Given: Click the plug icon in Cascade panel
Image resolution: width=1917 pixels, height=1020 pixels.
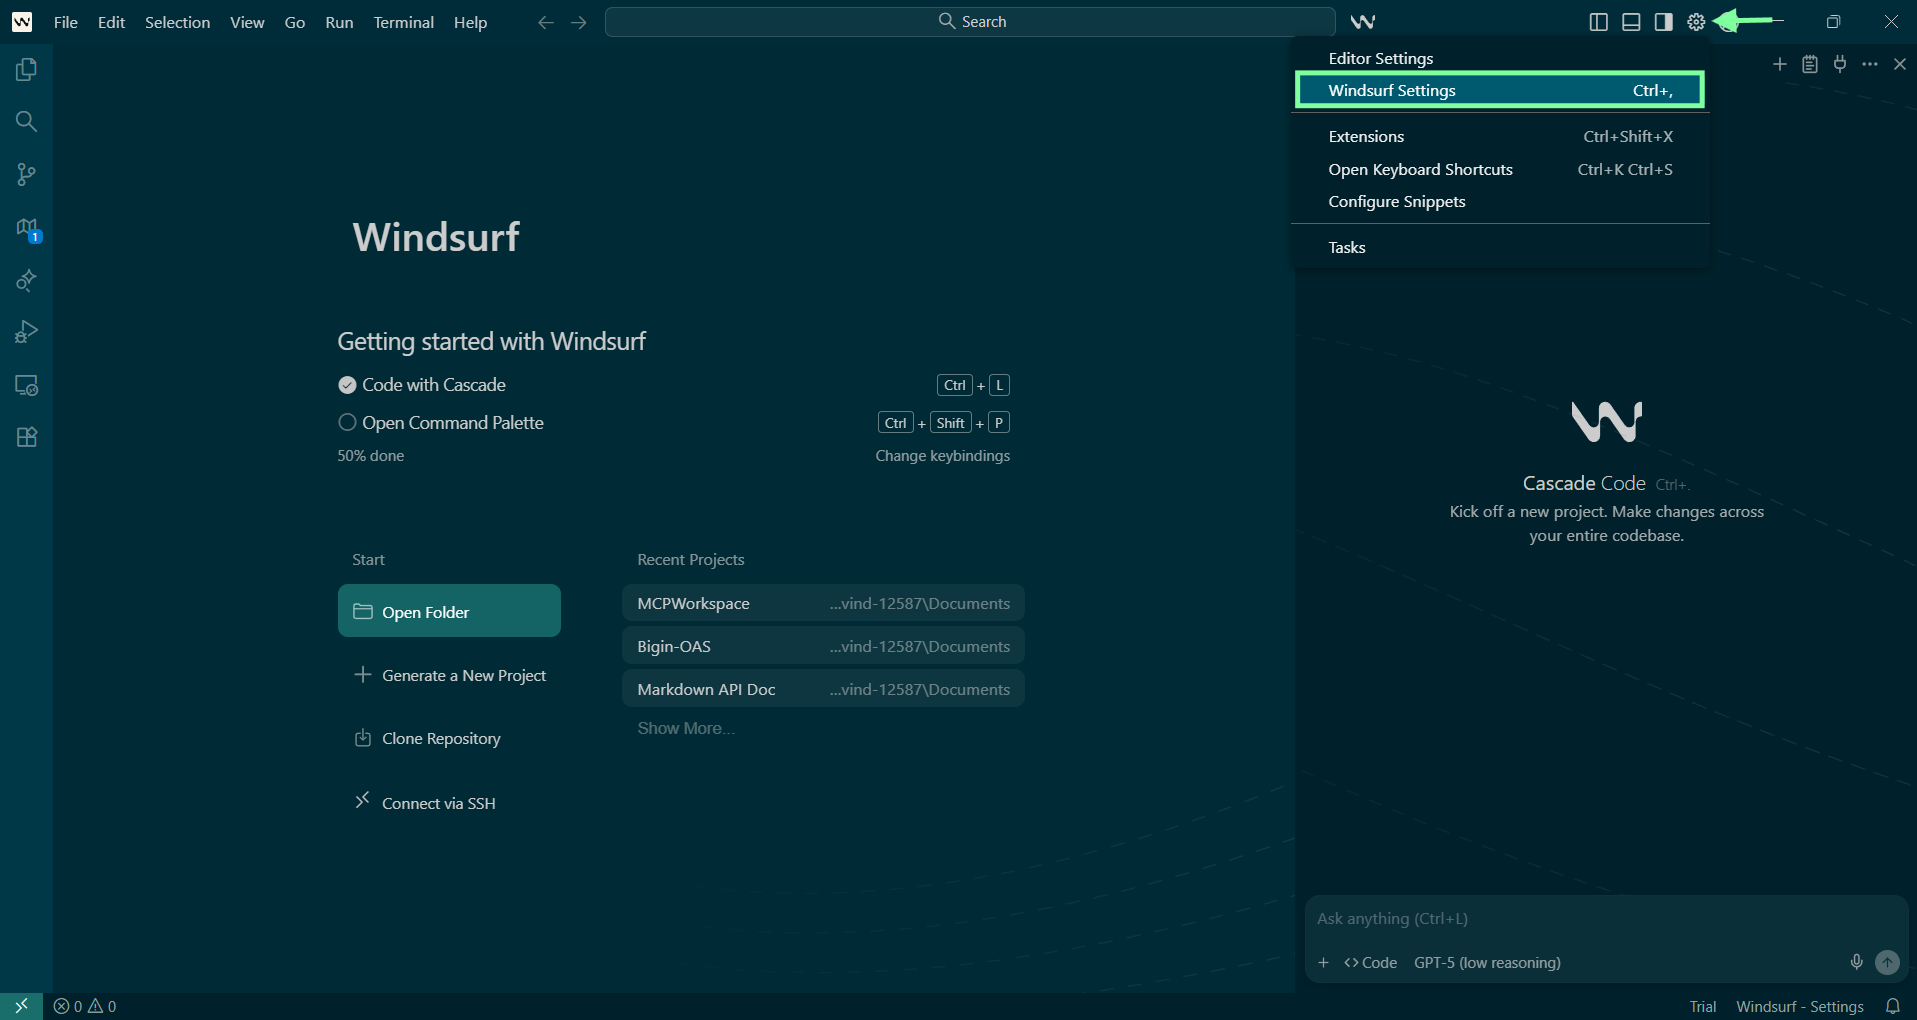Looking at the screenshot, I should point(1840,64).
